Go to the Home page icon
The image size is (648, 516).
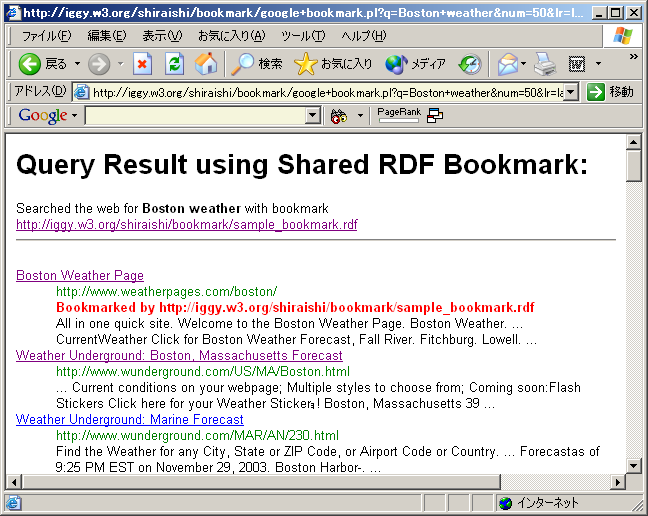click(x=206, y=64)
